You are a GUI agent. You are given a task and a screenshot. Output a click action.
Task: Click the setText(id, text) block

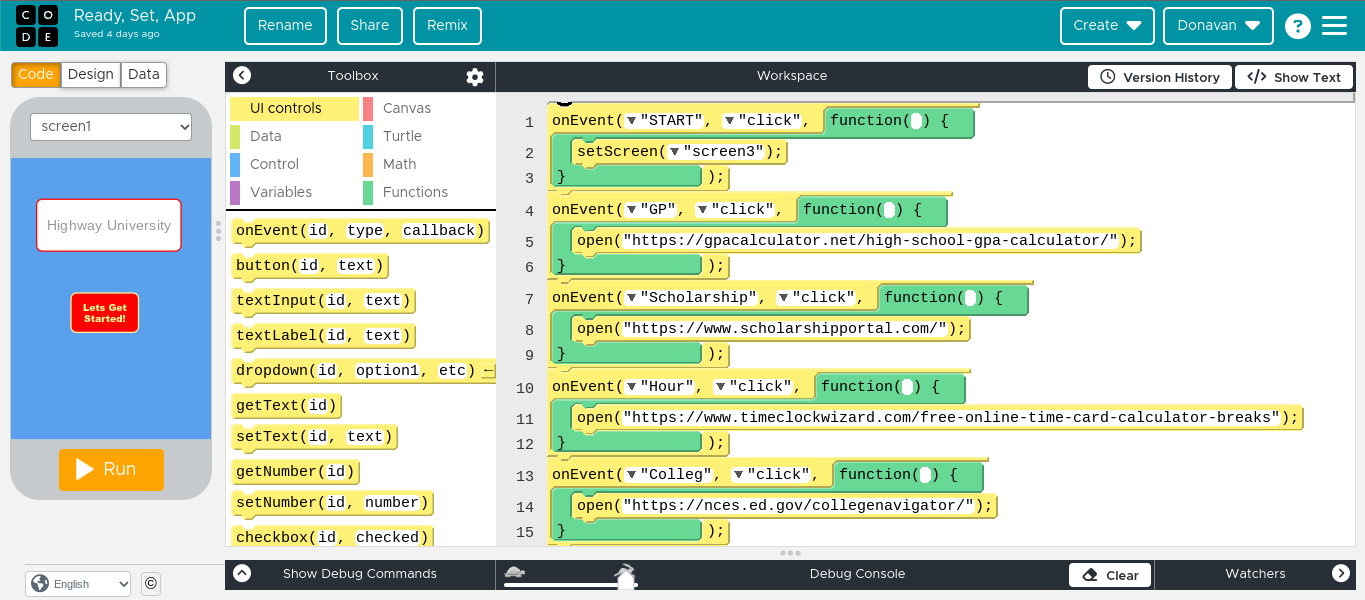coord(314,437)
